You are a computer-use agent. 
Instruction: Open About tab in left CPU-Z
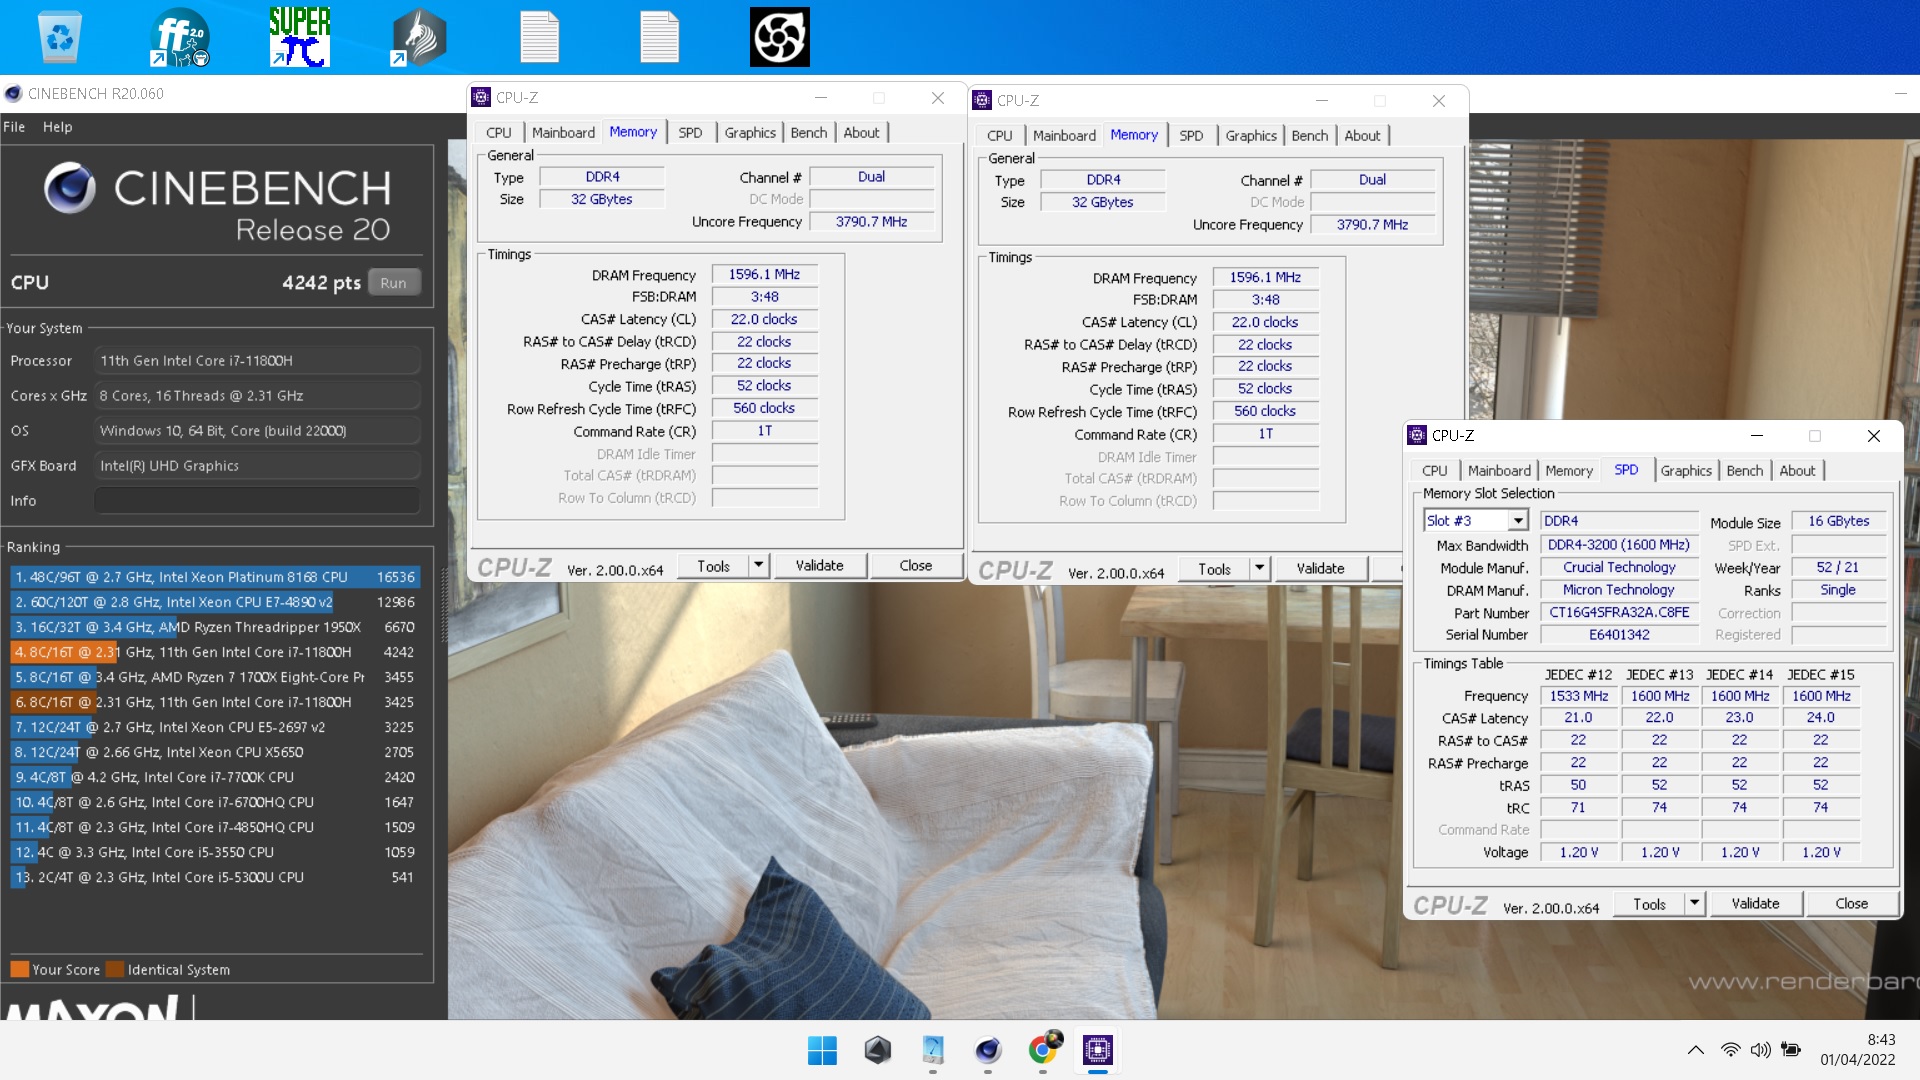861,132
